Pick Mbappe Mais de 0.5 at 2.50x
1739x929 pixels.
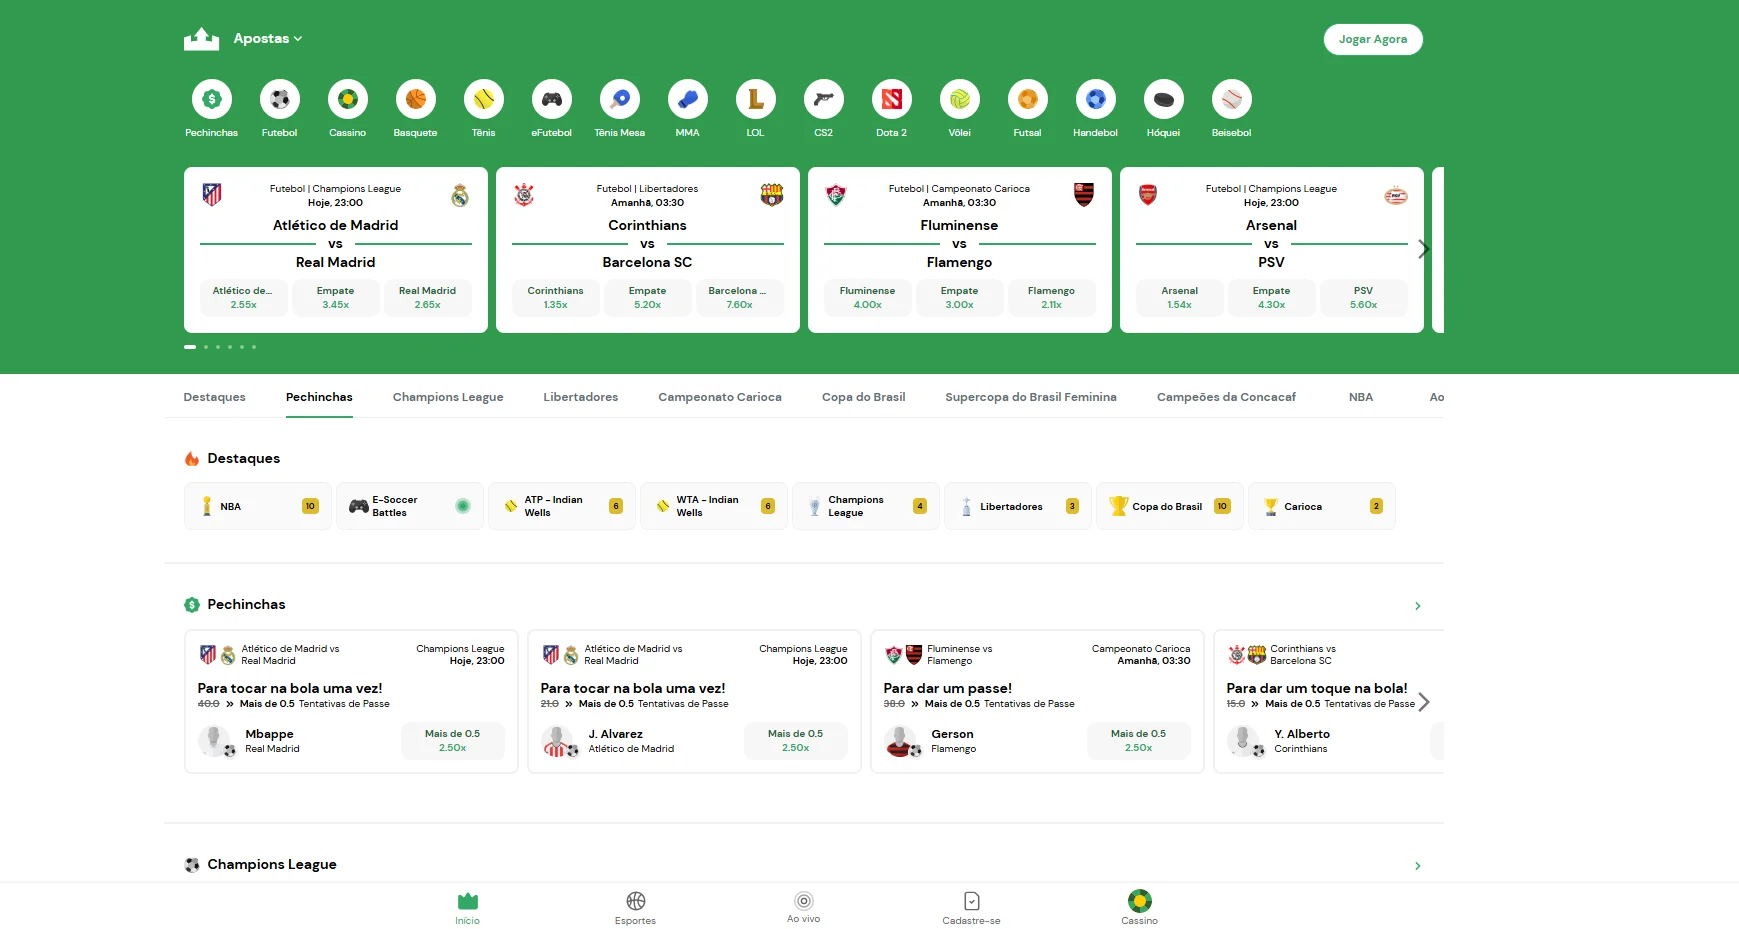[452, 741]
